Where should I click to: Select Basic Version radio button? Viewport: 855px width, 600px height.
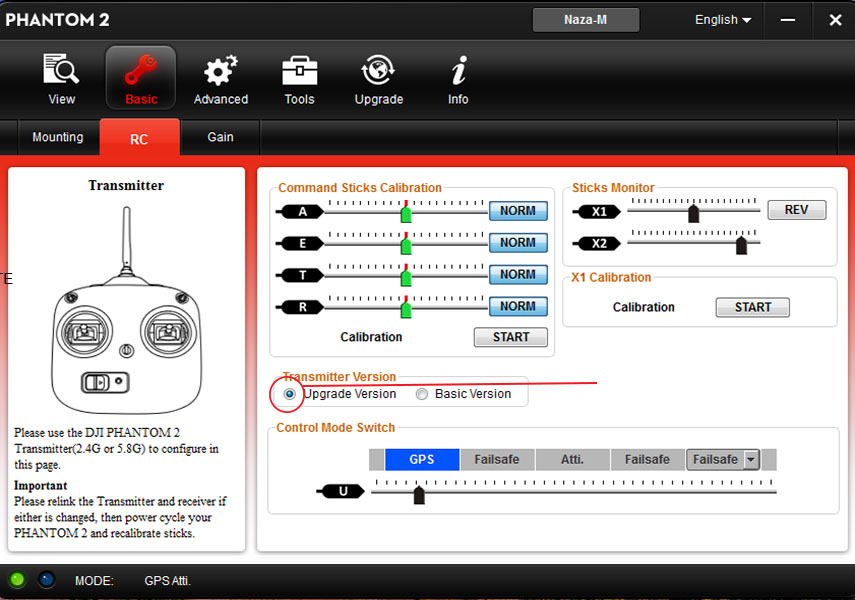pyautogui.click(x=422, y=394)
